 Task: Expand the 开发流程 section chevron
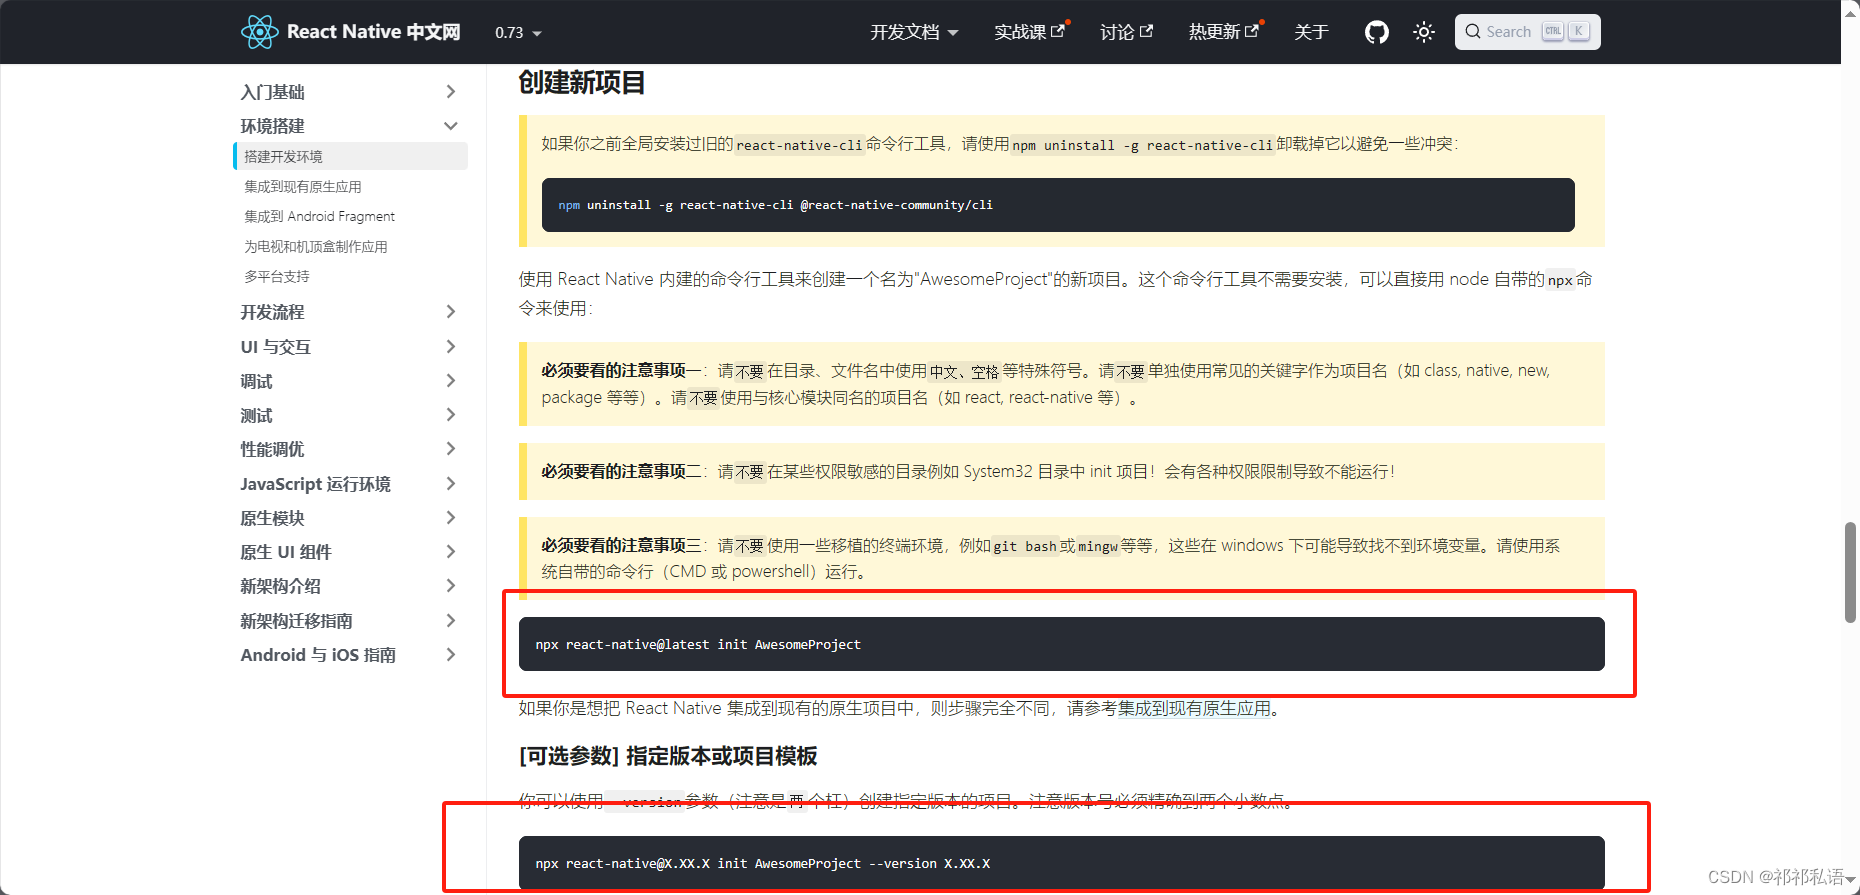(x=451, y=312)
